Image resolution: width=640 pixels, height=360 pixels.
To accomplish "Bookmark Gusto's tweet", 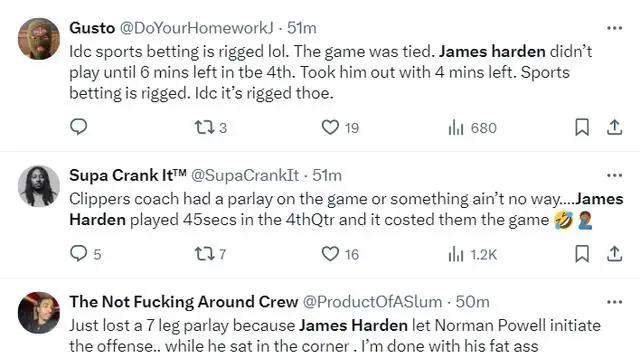I will tap(582, 127).
